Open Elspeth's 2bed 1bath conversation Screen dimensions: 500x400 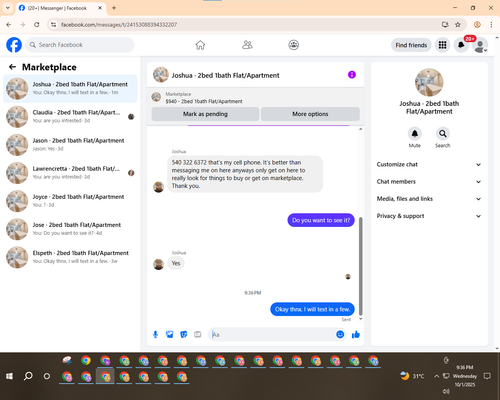click(70, 257)
